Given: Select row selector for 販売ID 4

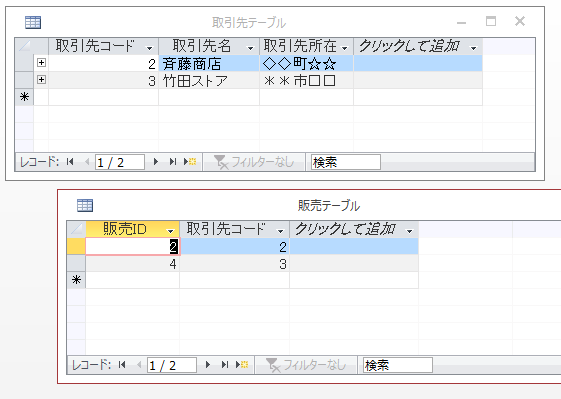Looking at the screenshot, I should (x=76, y=263).
